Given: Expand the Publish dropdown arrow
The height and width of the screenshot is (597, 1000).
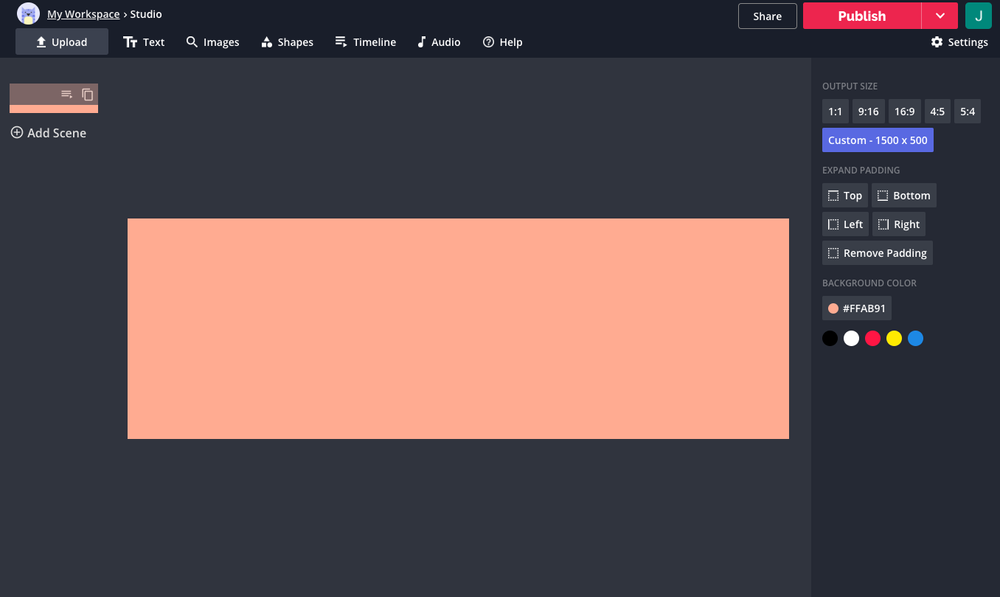Looking at the screenshot, I should click(938, 16).
